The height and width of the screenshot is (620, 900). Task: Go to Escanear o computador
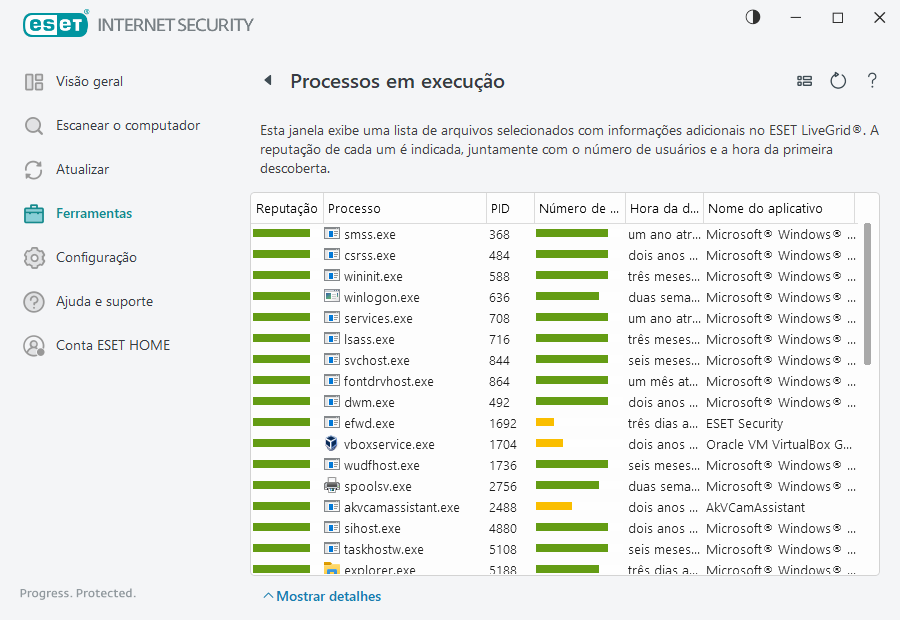click(x=127, y=126)
